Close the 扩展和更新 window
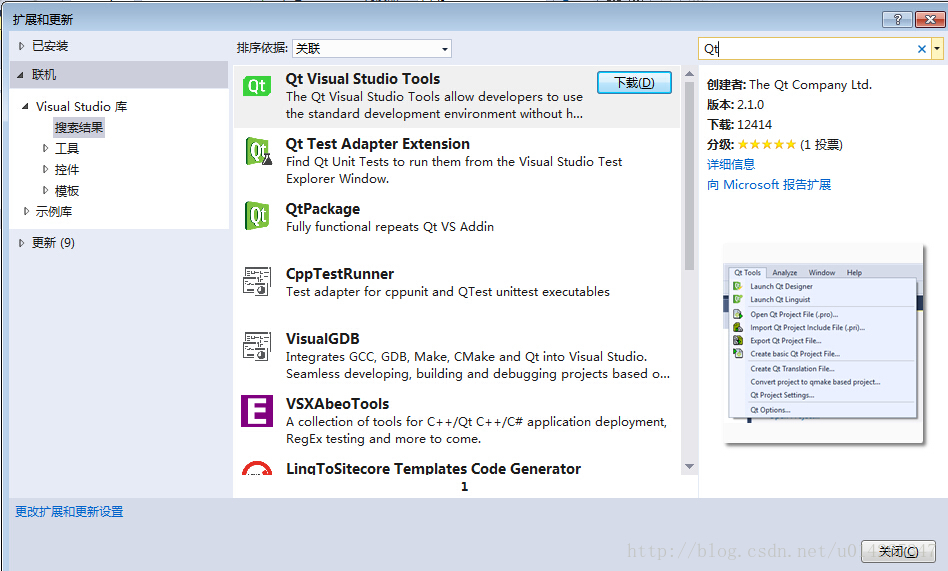948x571 pixels. tap(930, 19)
